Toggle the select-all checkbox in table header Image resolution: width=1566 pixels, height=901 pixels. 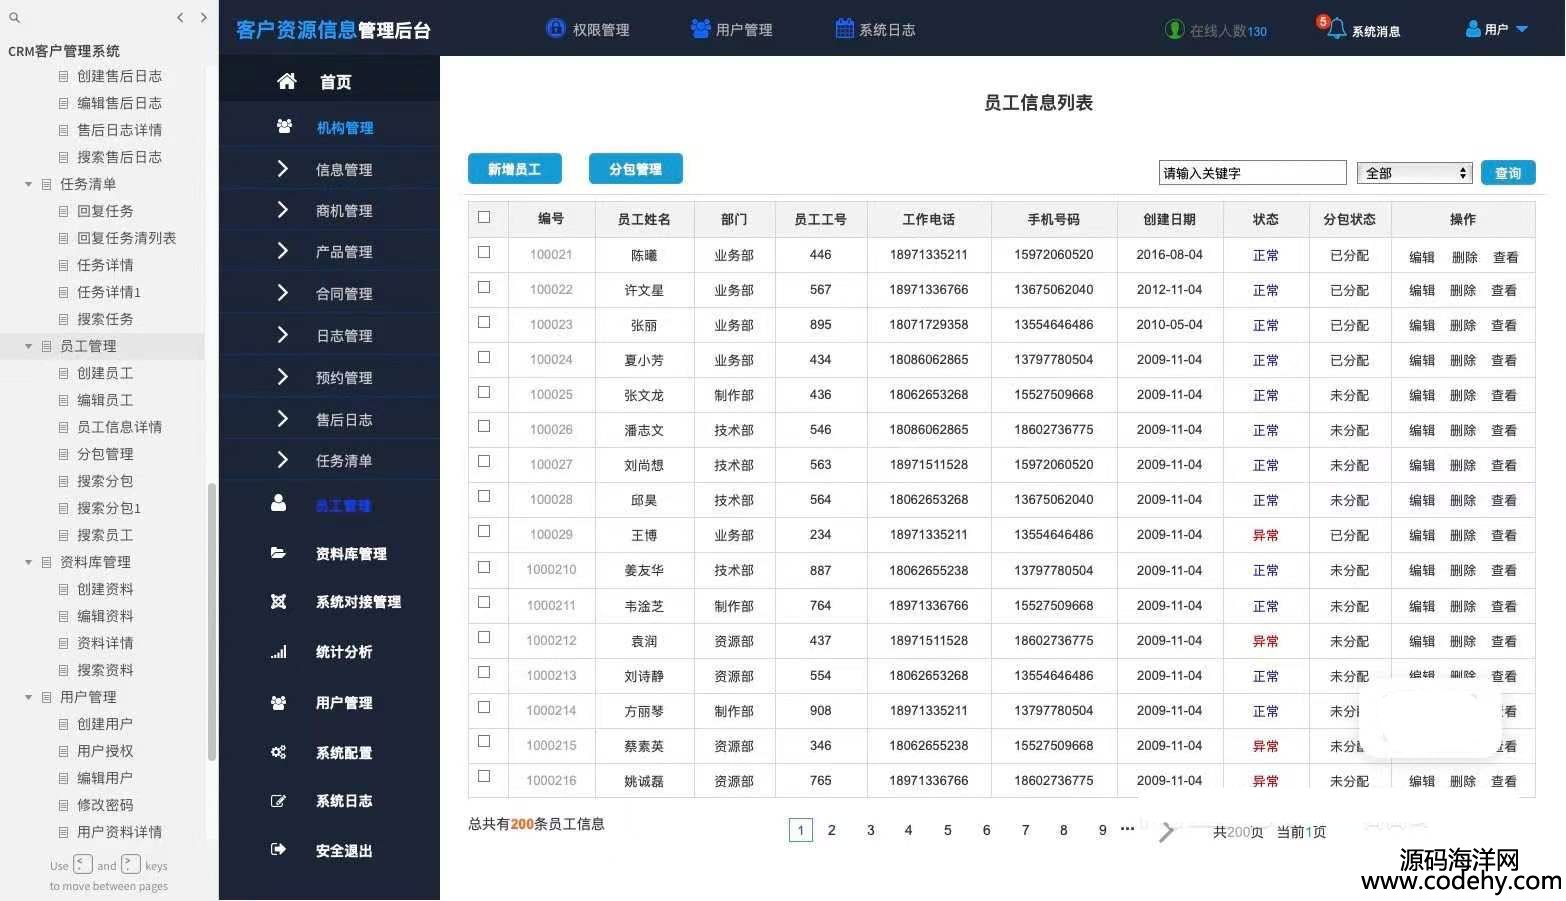[x=484, y=217]
